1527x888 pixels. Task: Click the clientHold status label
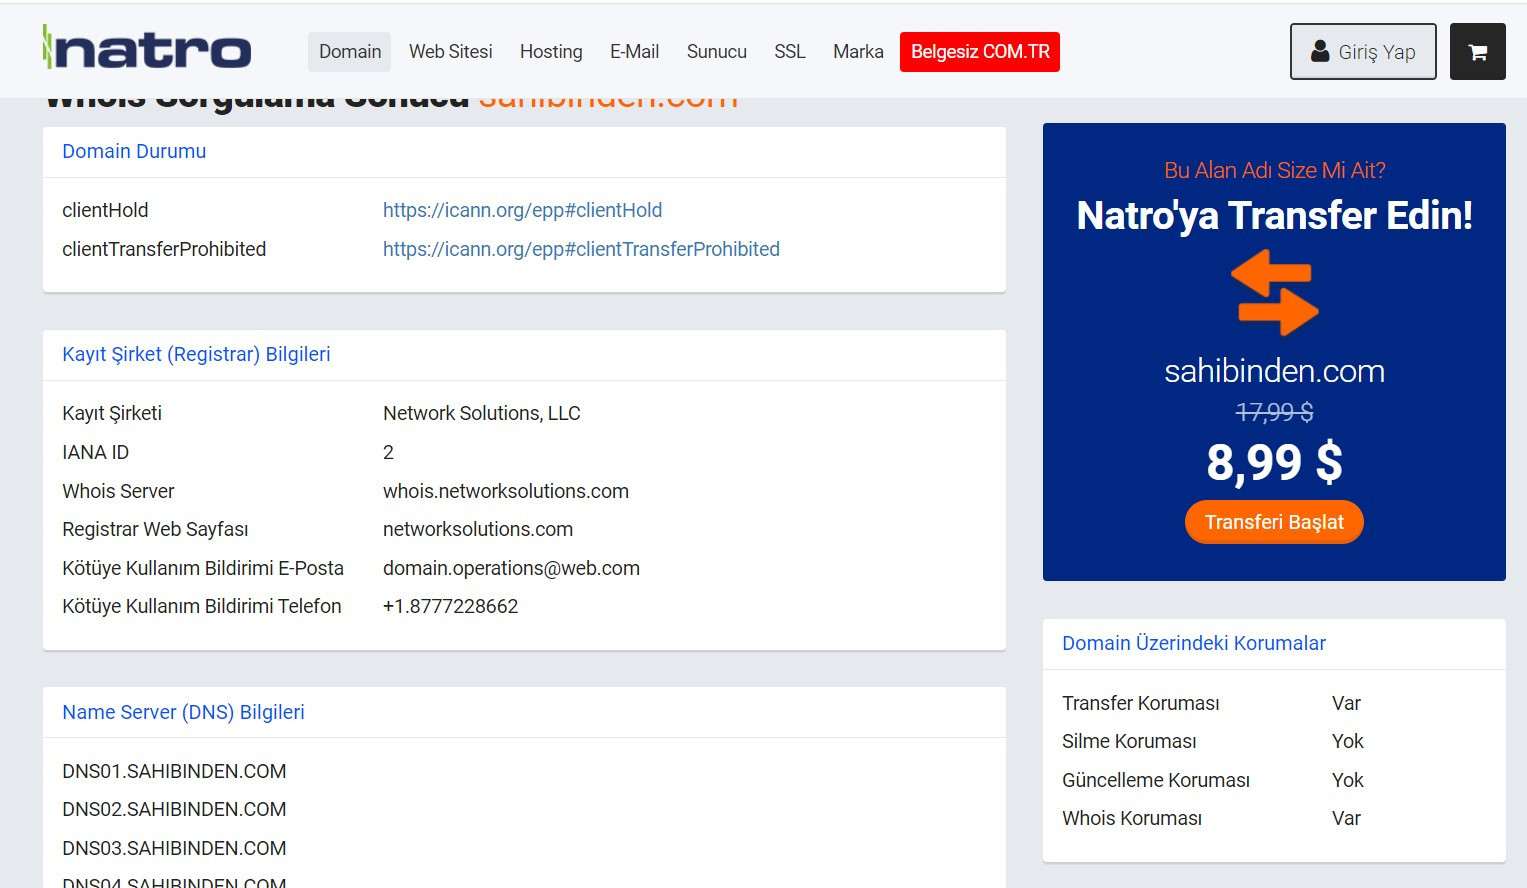click(105, 210)
